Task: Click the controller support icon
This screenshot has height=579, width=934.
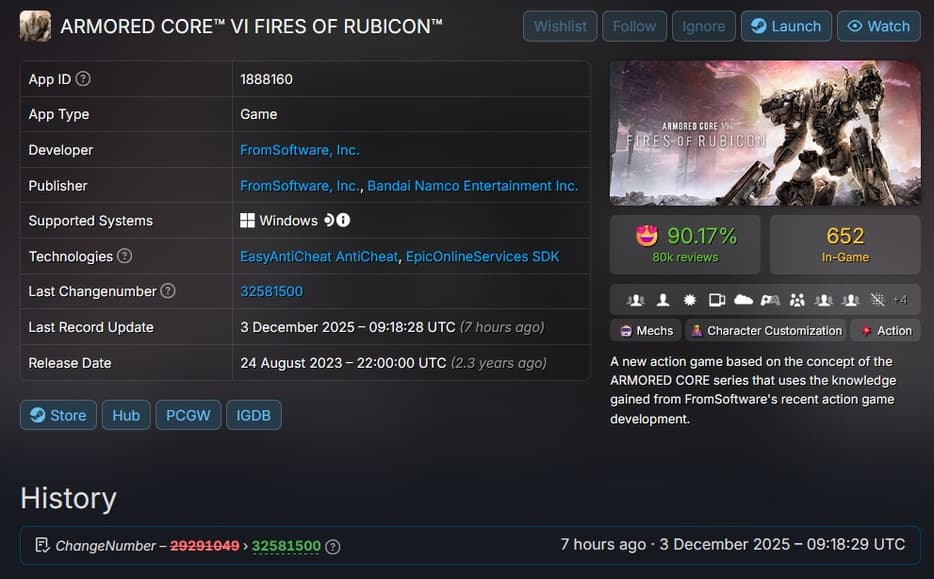Action: coord(770,300)
